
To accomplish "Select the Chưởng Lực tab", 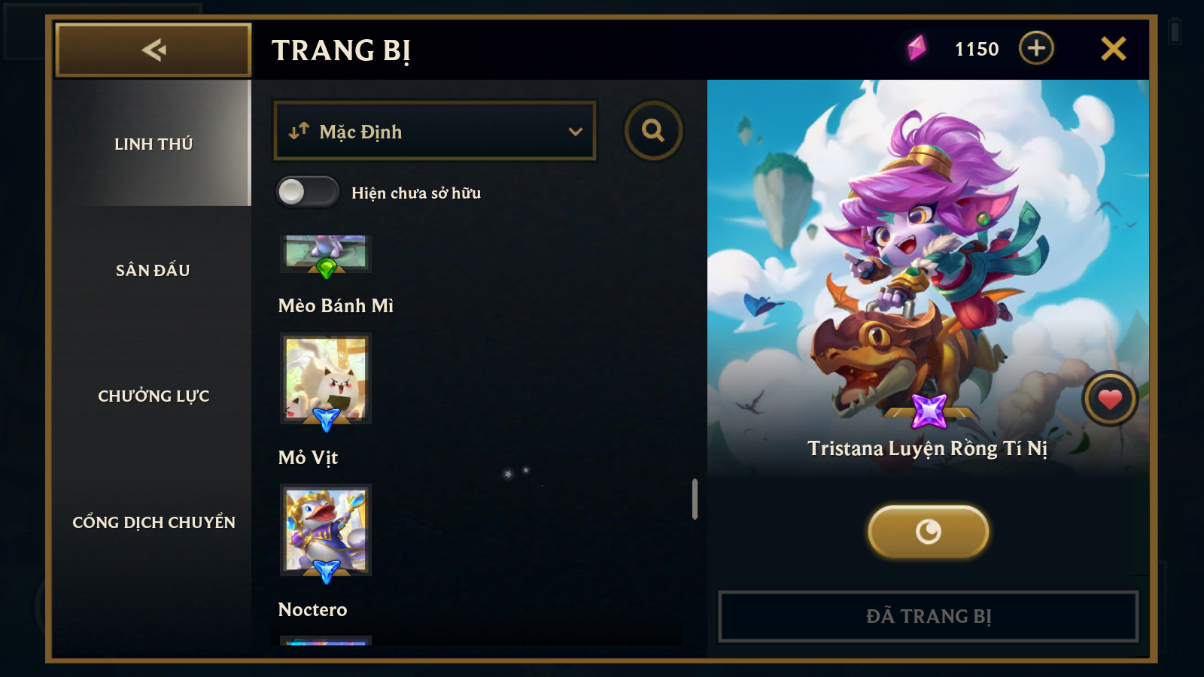I will pyautogui.click(x=153, y=396).
